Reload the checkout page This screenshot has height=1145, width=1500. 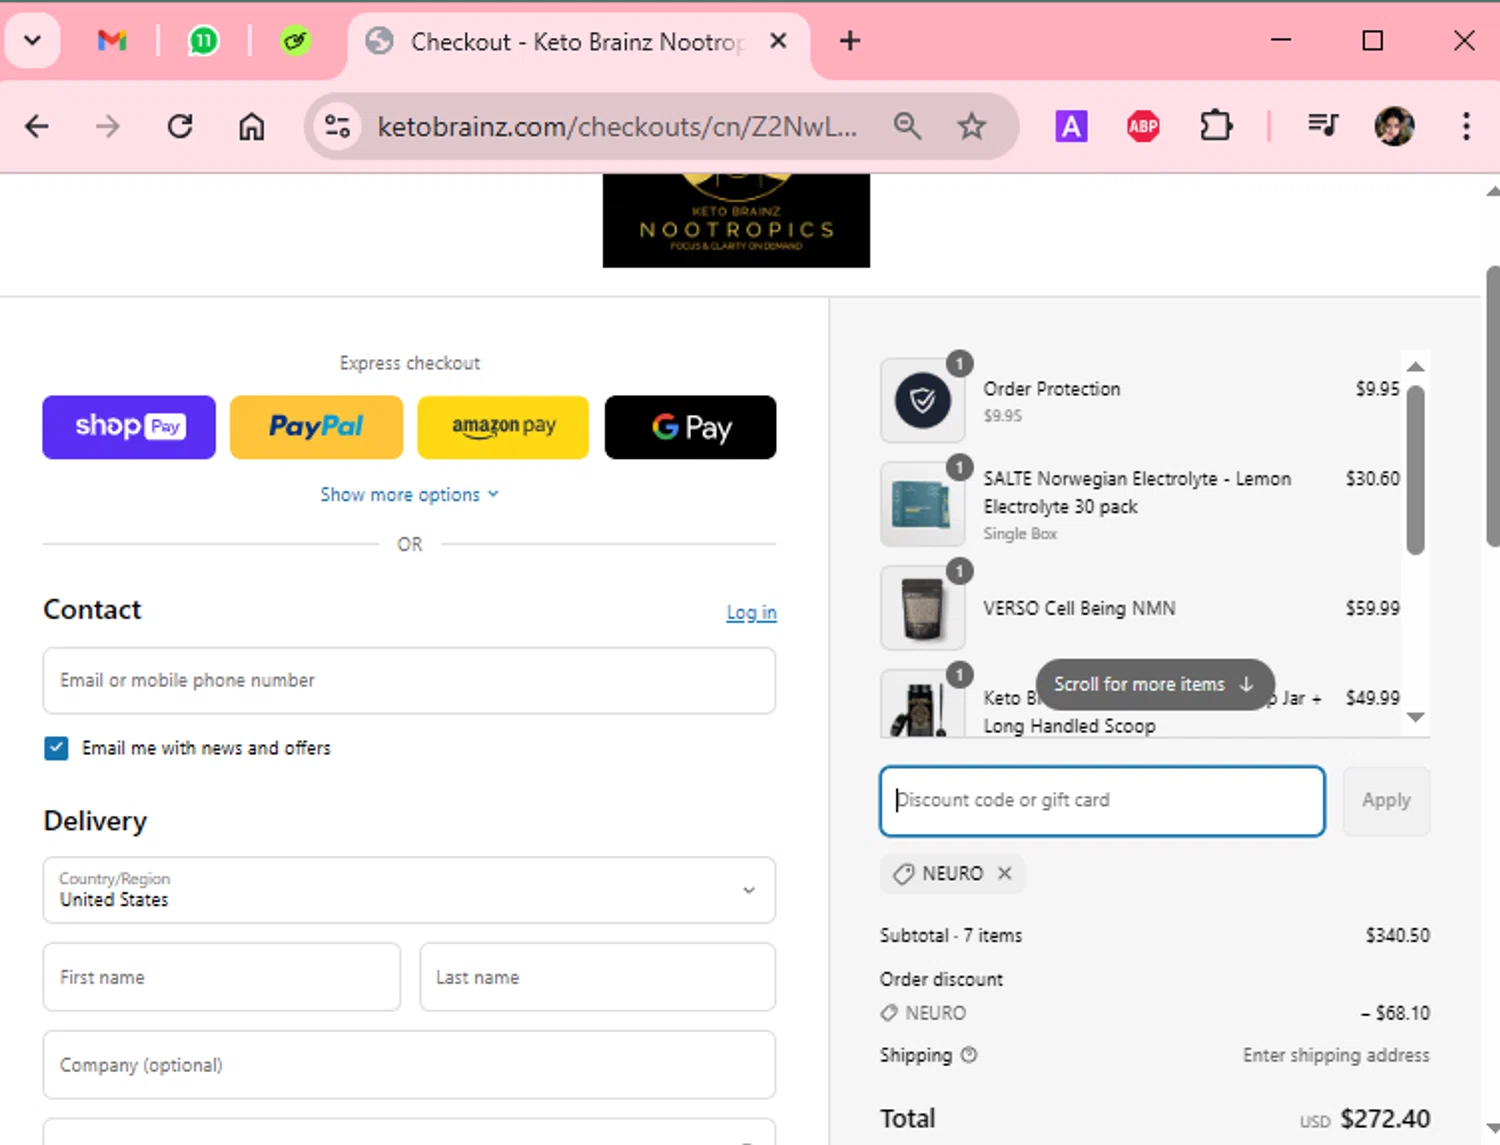coord(180,126)
